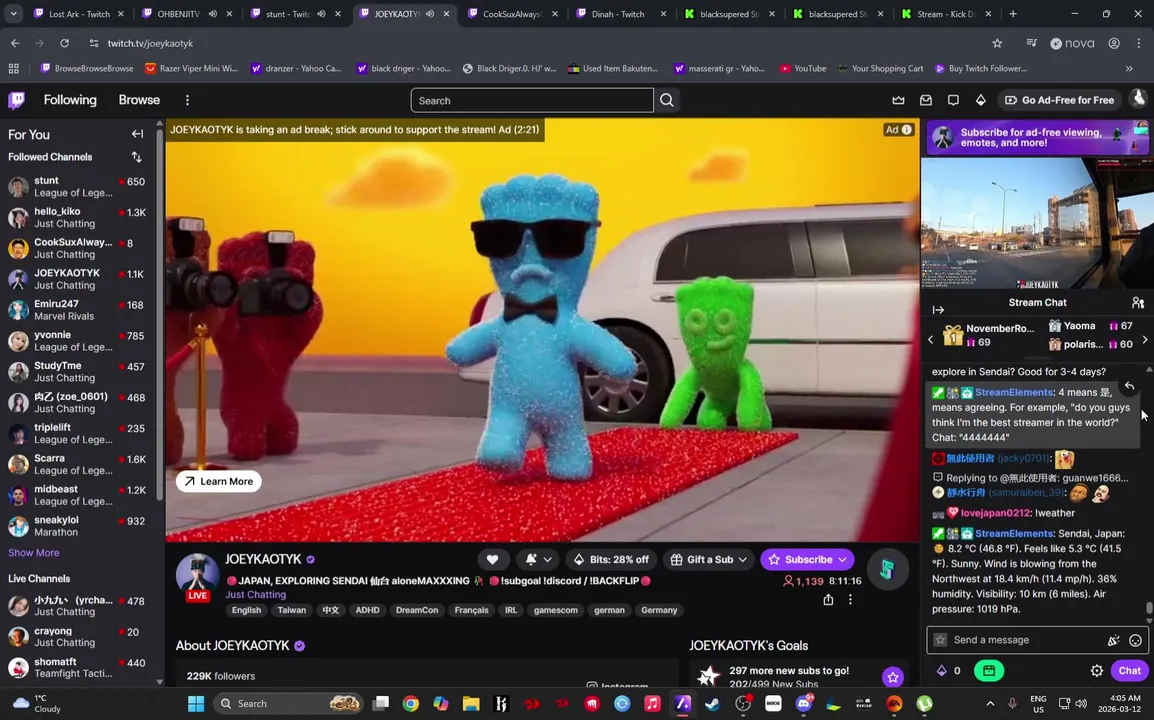The height and width of the screenshot is (720, 1154).
Task: Expand Gift a Sub options
Action: (x=743, y=560)
